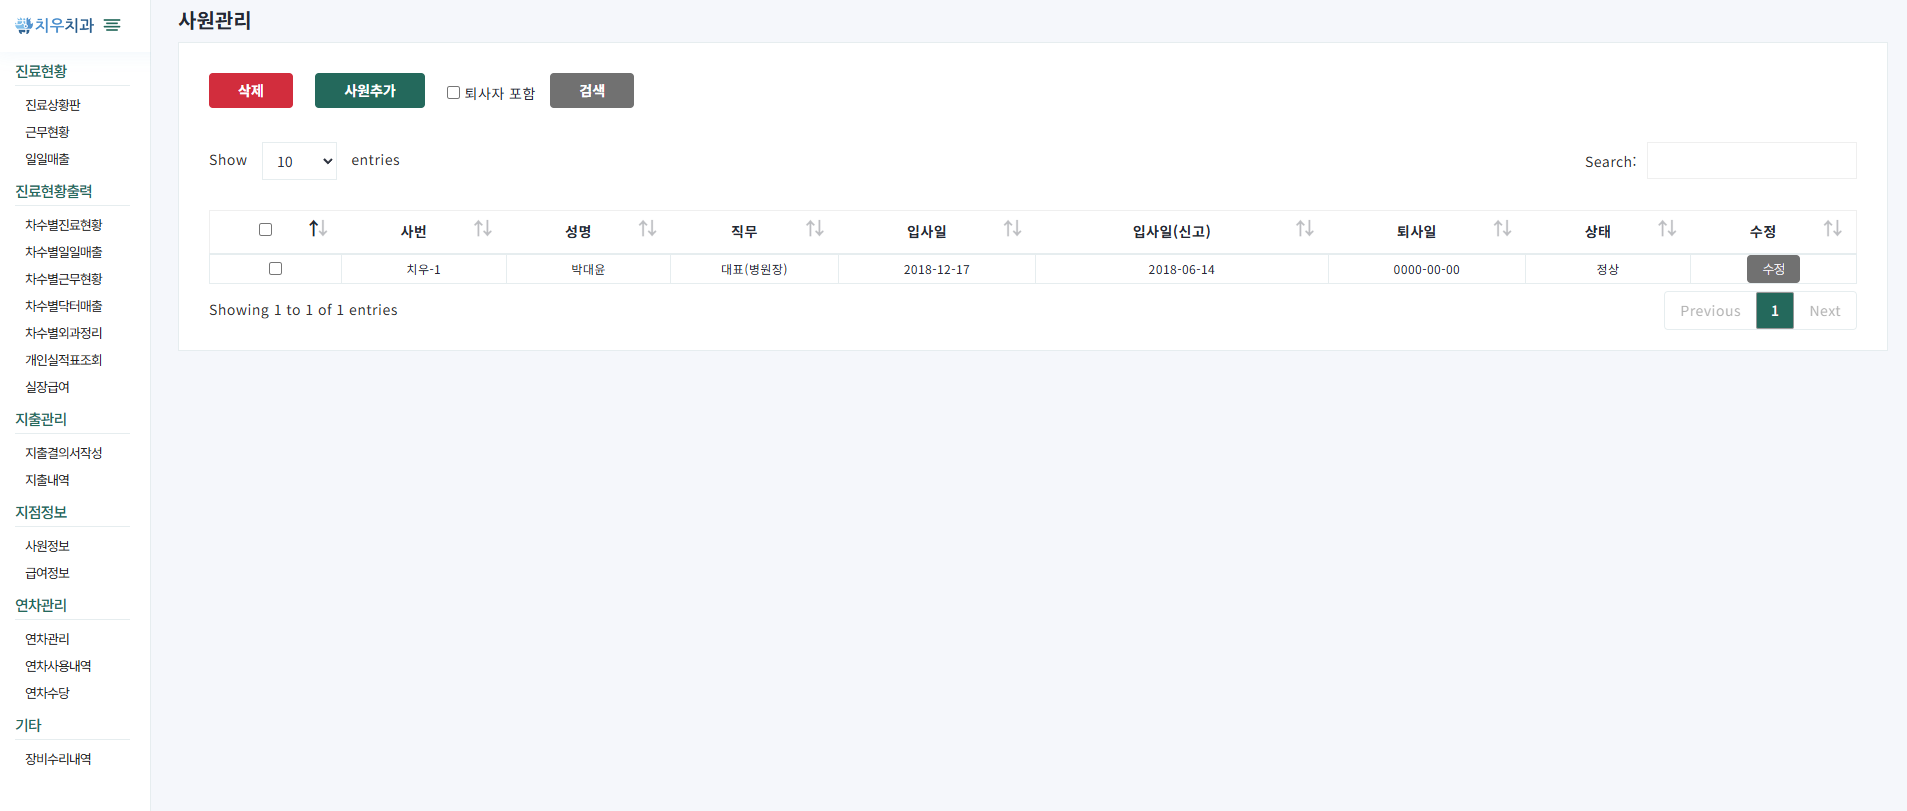Open 연차수당 in the sidebar
The height and width of the screenshot is (811, 1907).
[47, 693]
